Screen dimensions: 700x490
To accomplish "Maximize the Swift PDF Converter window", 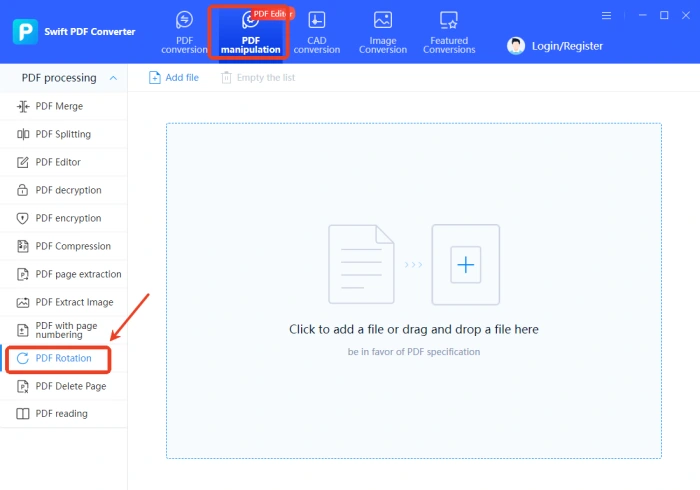I will [664, 15].
